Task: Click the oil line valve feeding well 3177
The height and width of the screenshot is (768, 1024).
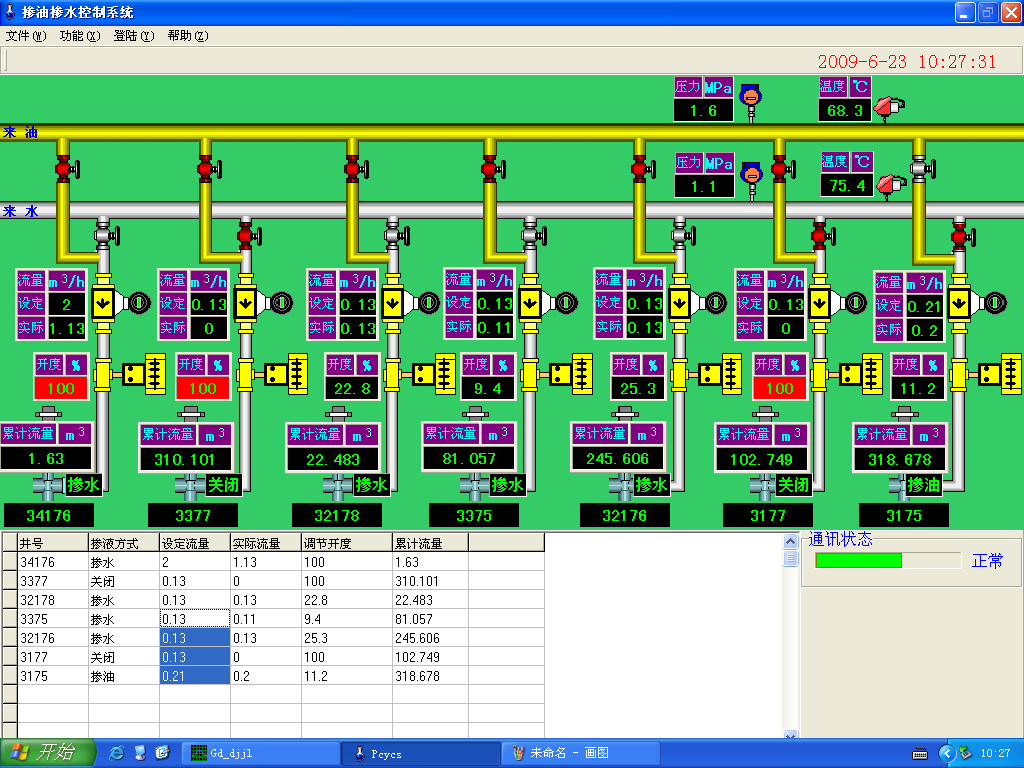Action: tap(782, 169)
